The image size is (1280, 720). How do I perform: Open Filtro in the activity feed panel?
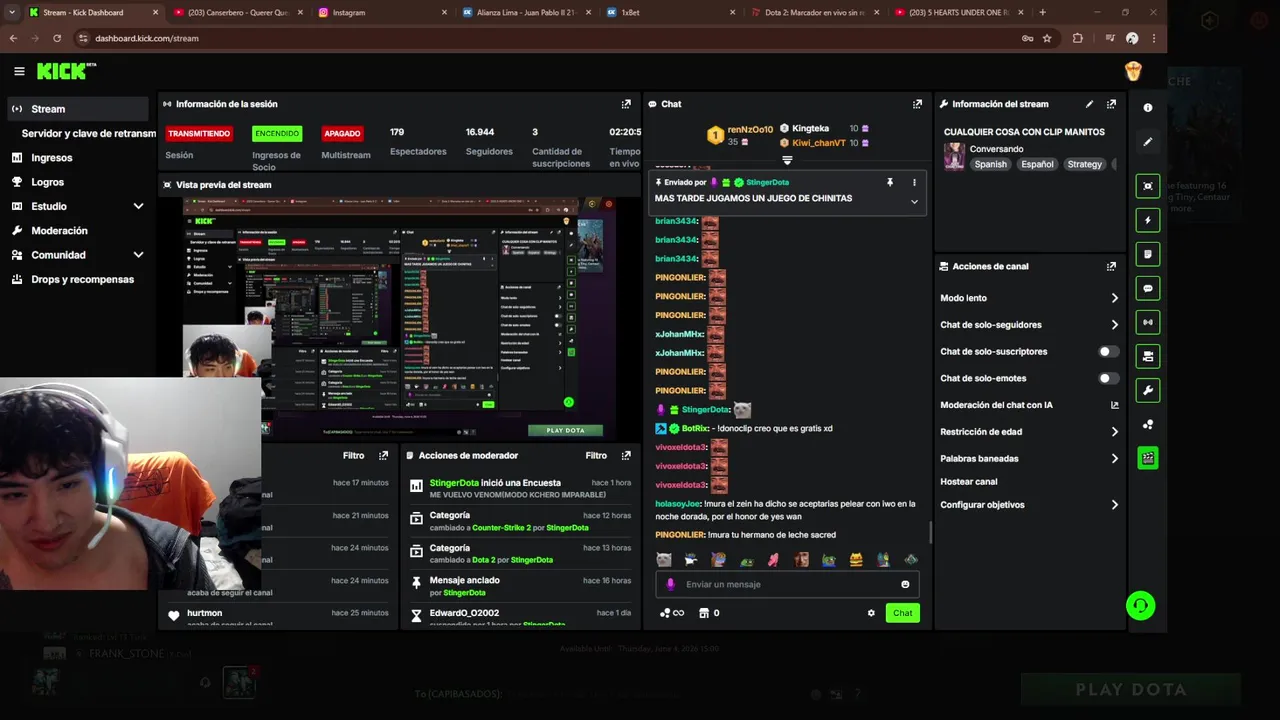click(354, 455)
